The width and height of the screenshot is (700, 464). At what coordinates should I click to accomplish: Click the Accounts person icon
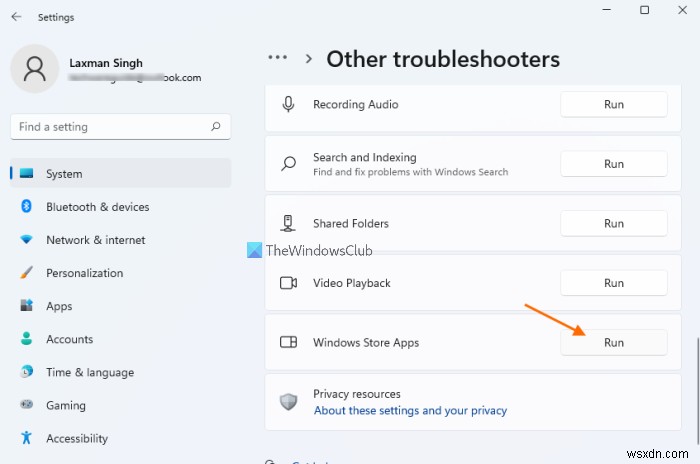tap(26, 339)
